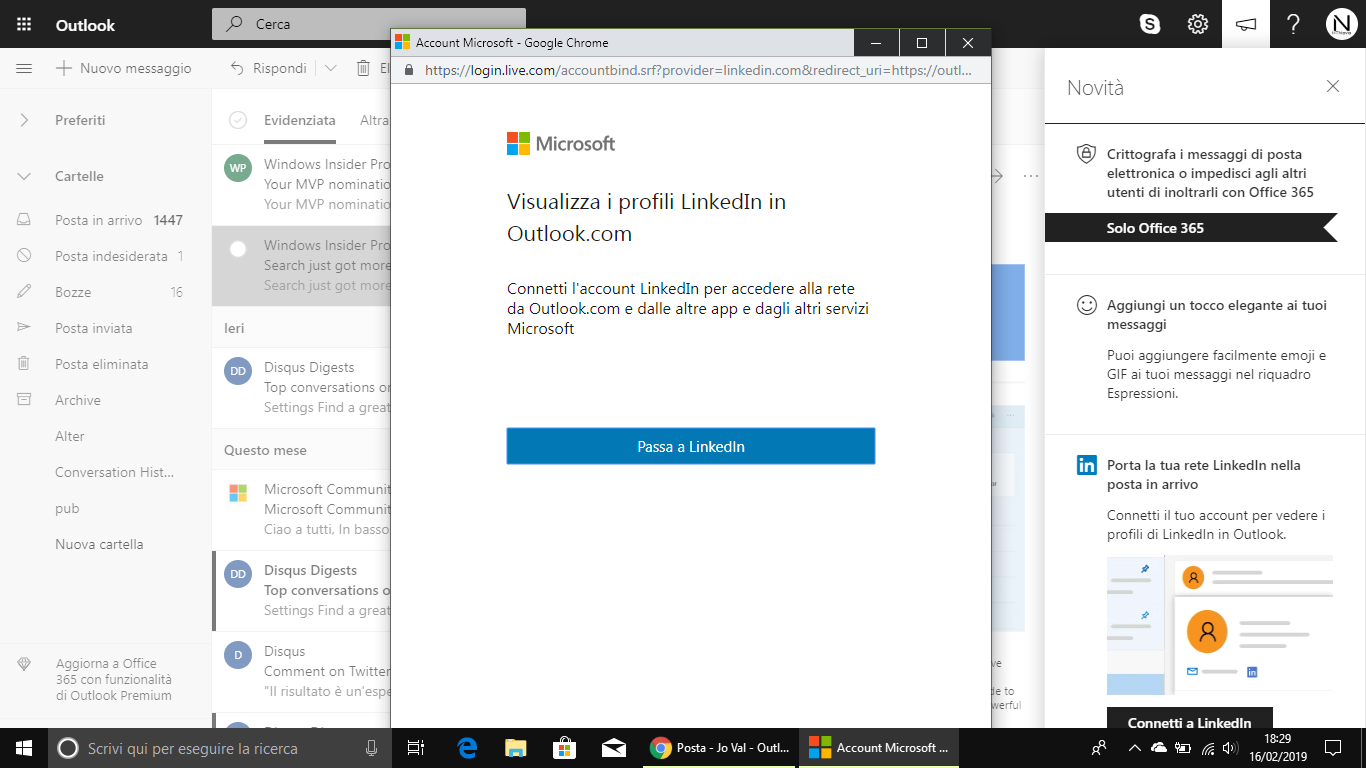The height and width of the screenshot is (768, 1366).
Task: Click the Wi-Fi network tray icon
Action: 1207,748
